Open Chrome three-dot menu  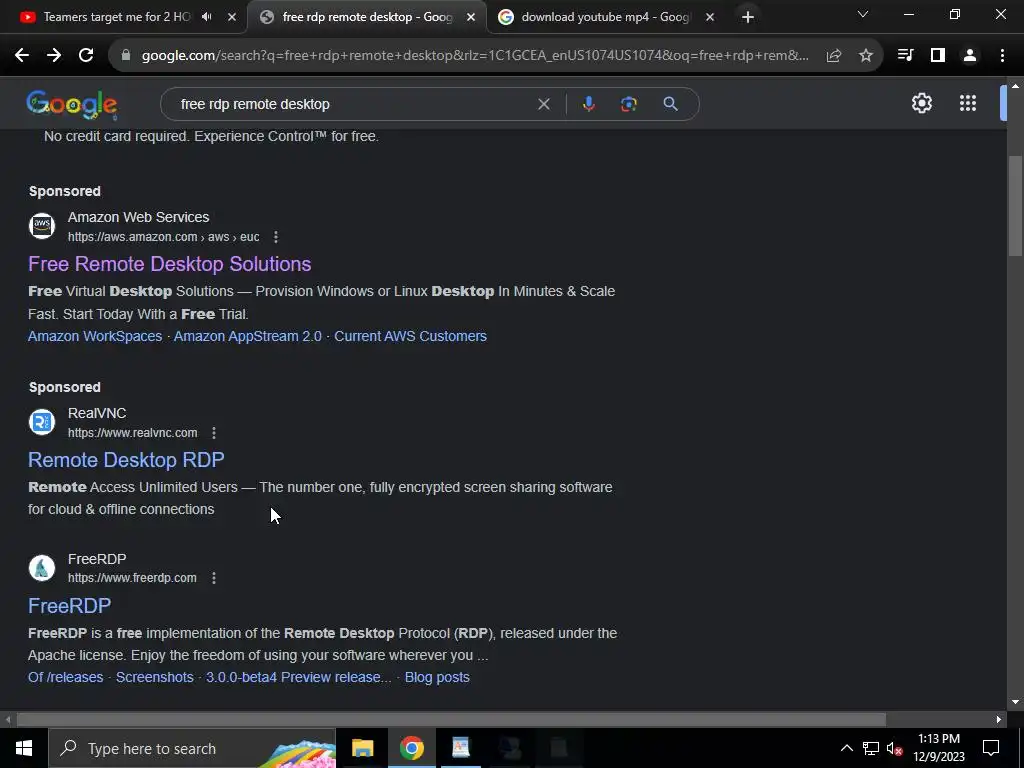point(1002,56)
